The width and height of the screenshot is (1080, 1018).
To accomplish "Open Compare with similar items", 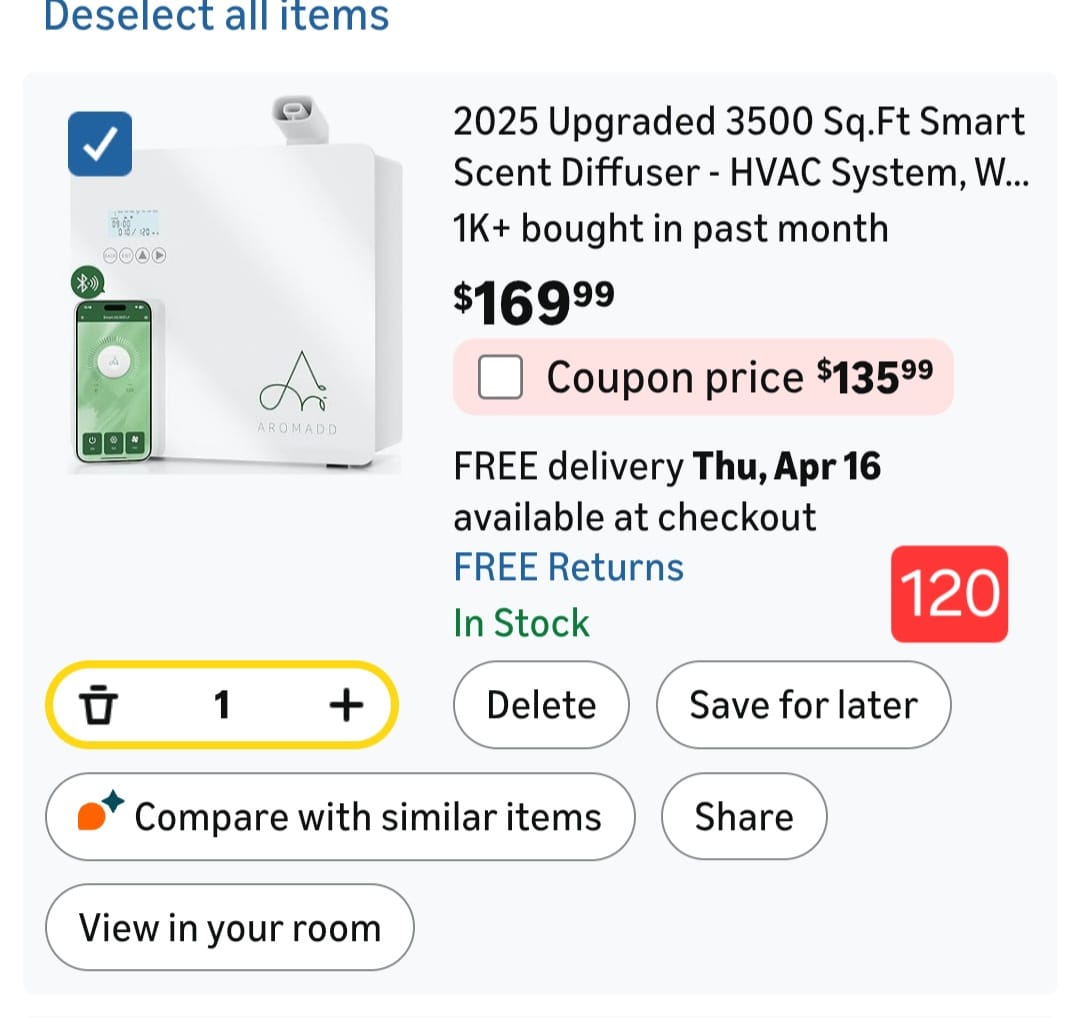I will [x=340, y=817].
